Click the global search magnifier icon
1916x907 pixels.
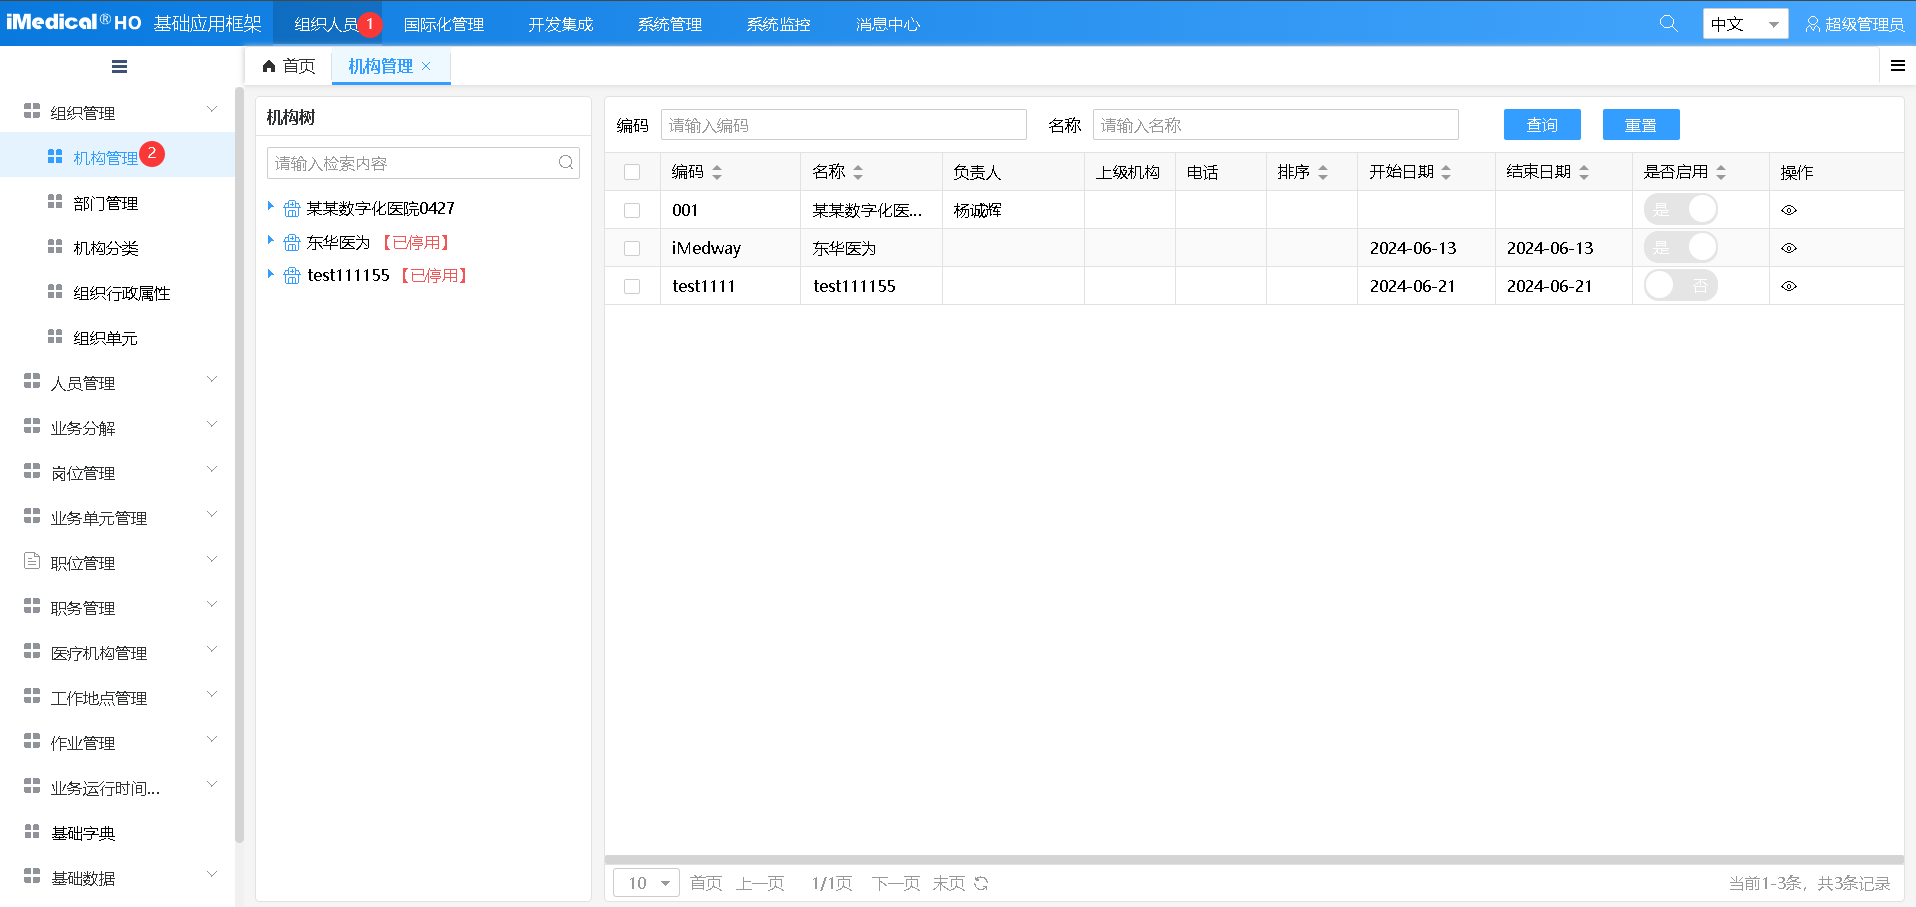(x=1668, y=23)
